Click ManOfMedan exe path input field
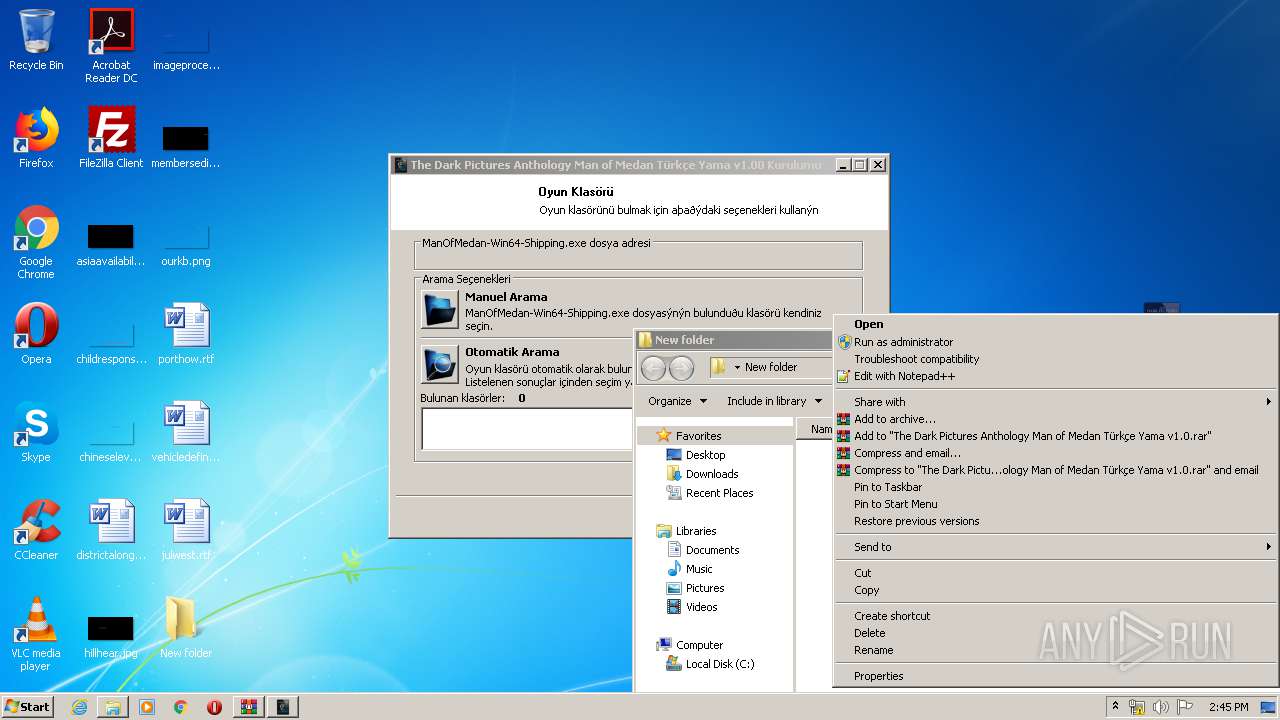Screen dimensions: 1280x720 pos(638,255)
